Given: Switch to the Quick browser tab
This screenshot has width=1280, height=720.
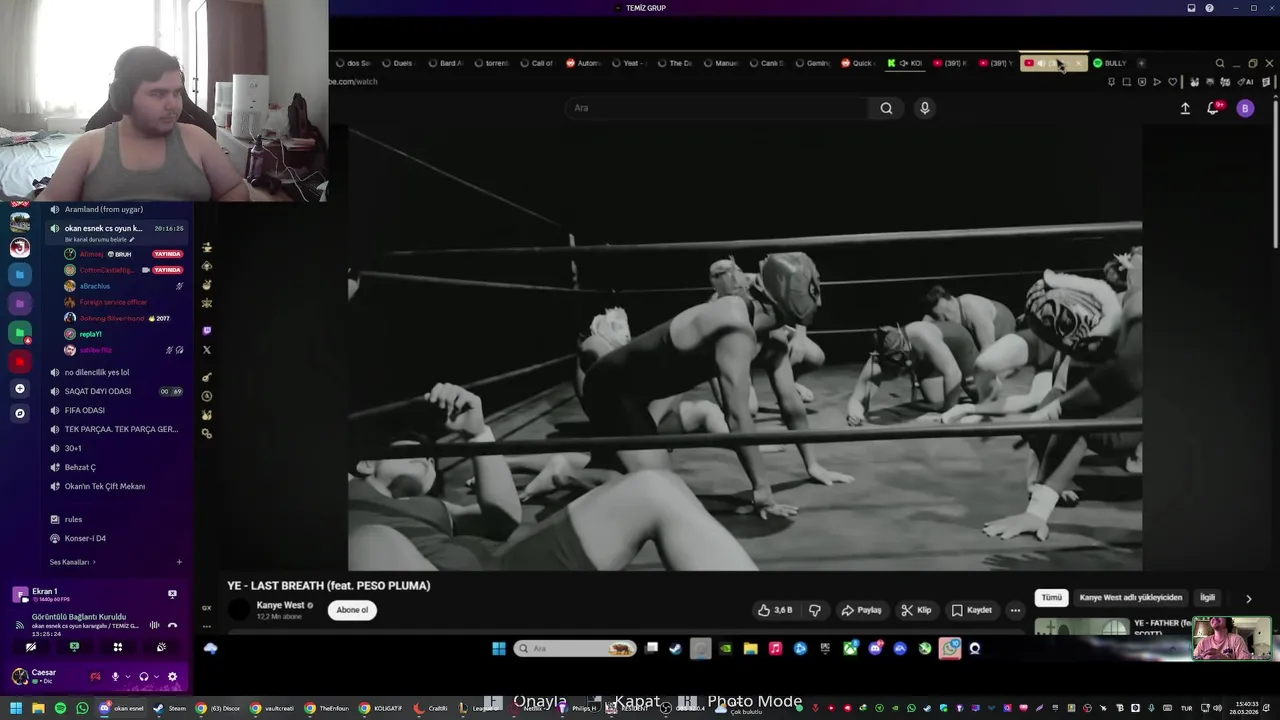Looking at the screenshot, I should pos(857,63).
